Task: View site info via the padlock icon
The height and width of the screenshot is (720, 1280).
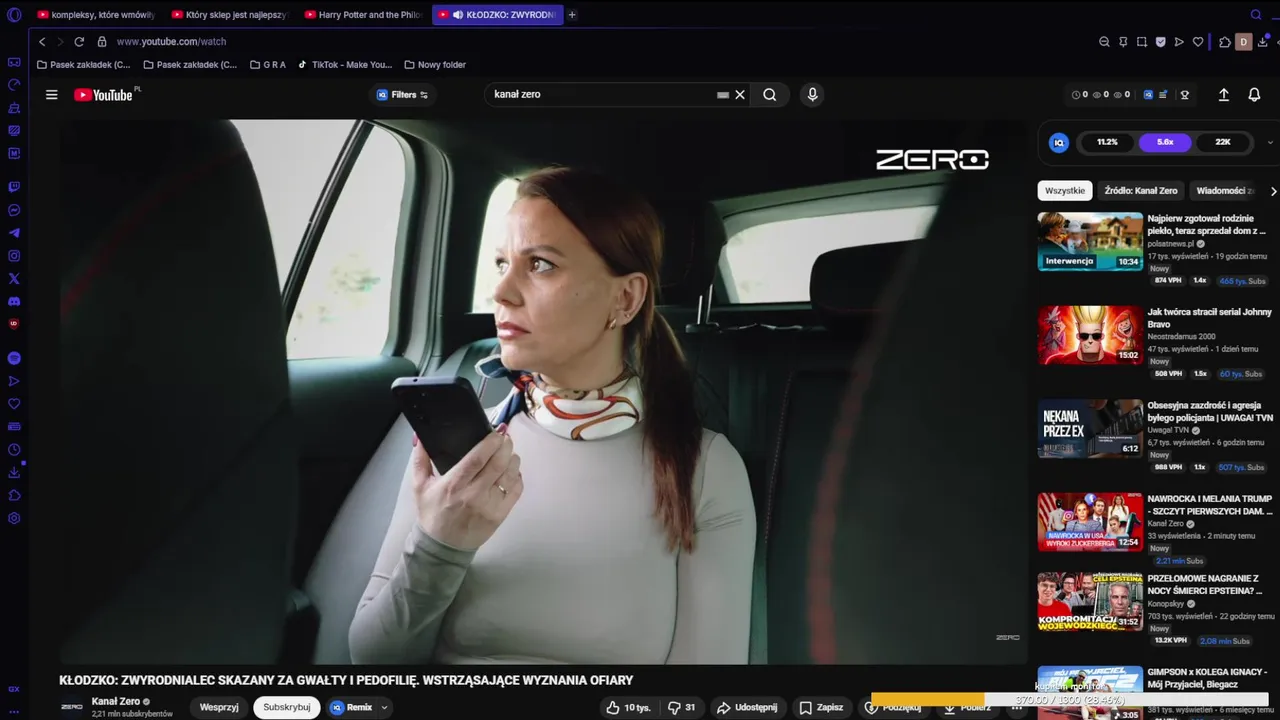Action: pyautogui.click(x=102, y=42)
